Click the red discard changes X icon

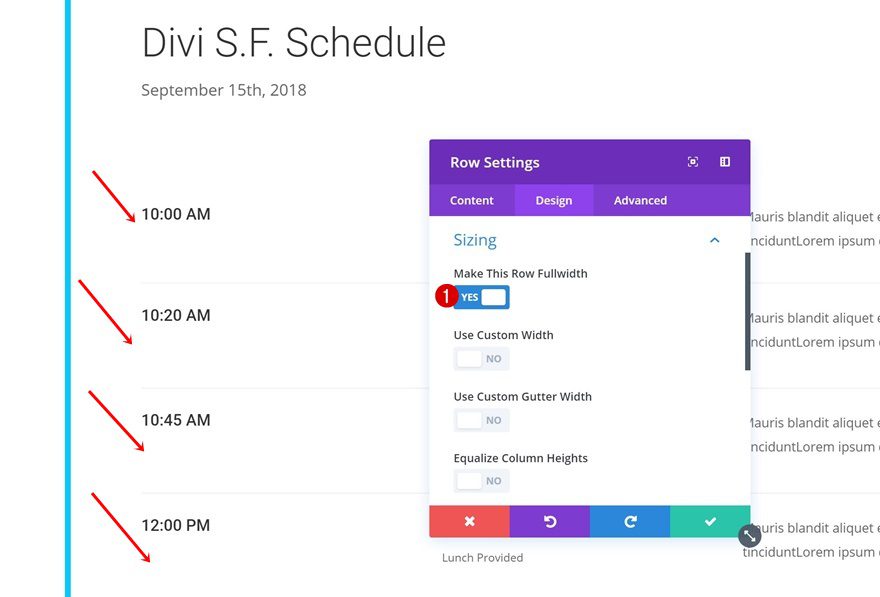click(469, 521)
